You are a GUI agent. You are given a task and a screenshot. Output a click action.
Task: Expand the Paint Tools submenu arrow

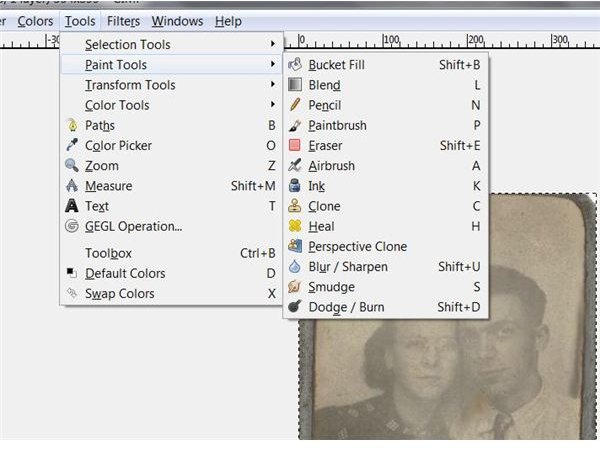(x=272, y=64)
